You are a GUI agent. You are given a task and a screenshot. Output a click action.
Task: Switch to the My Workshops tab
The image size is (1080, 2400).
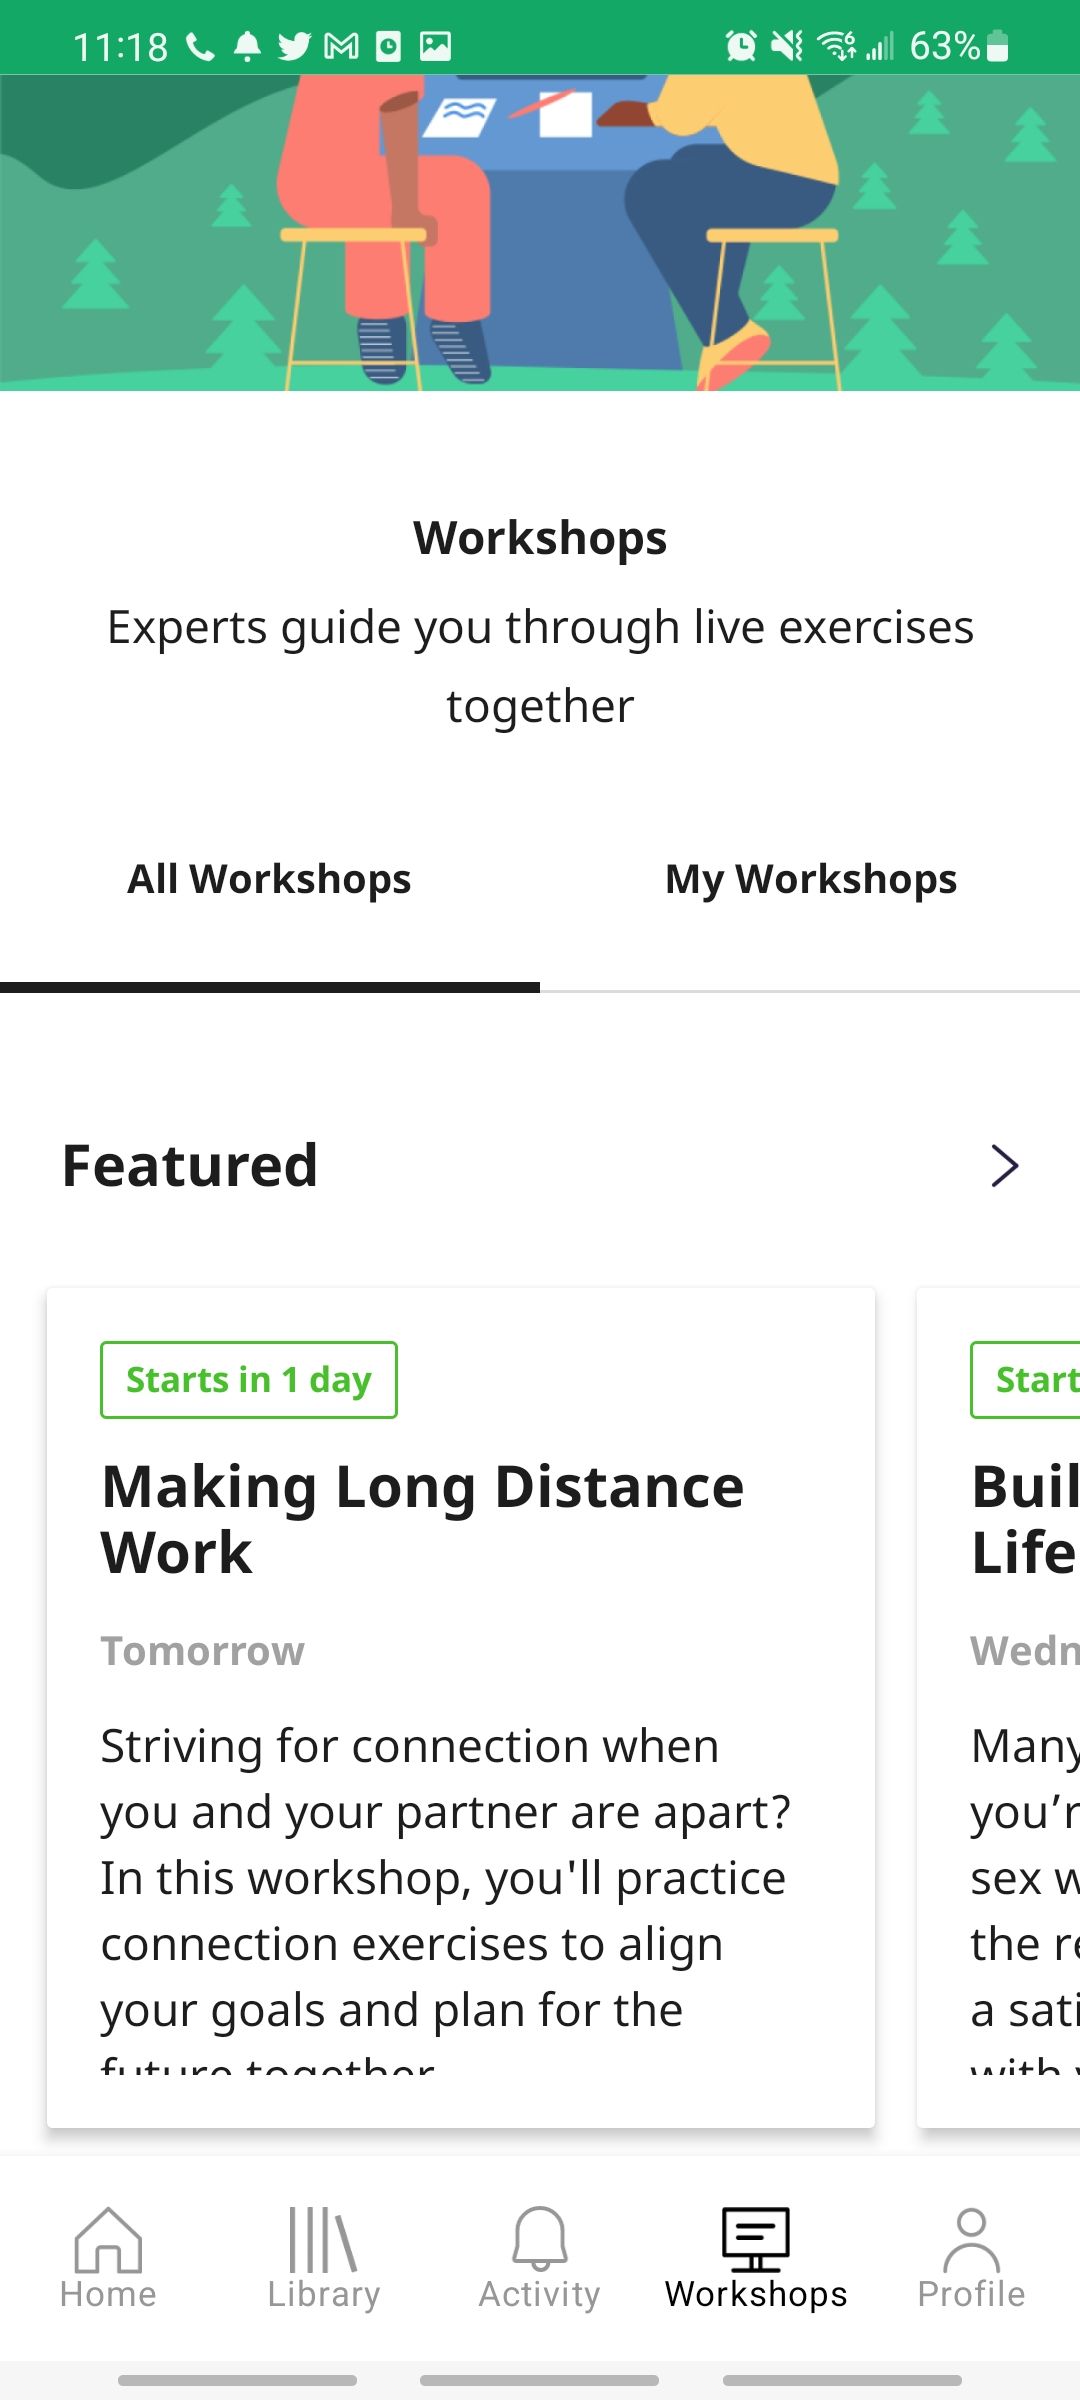coord(810,880)
